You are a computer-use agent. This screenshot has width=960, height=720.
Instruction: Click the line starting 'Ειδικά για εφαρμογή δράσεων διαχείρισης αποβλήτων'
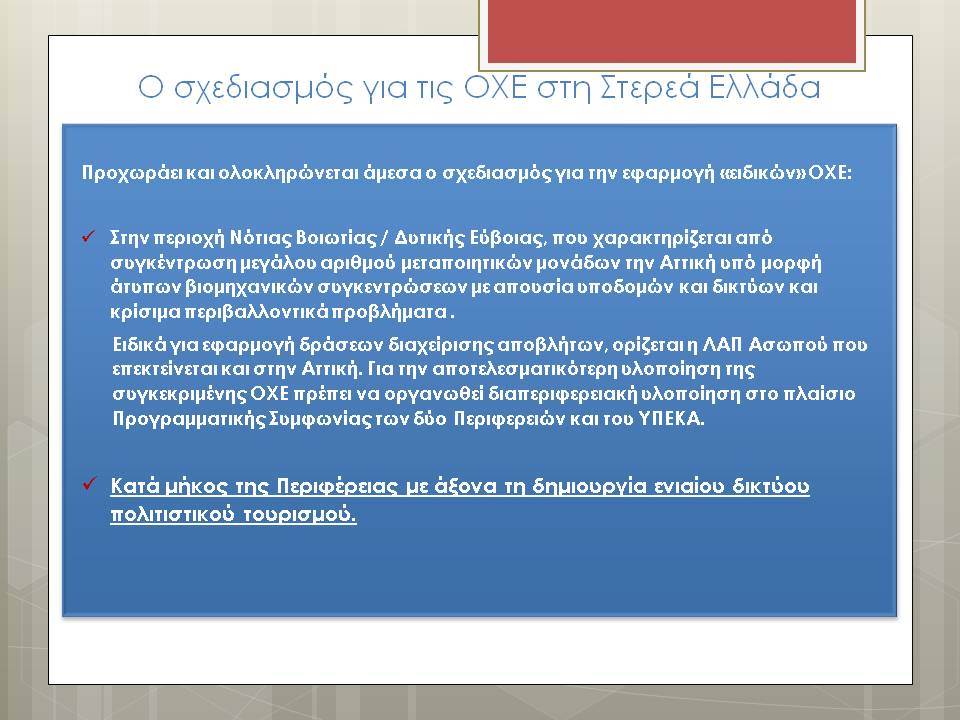tap(490, 345)
